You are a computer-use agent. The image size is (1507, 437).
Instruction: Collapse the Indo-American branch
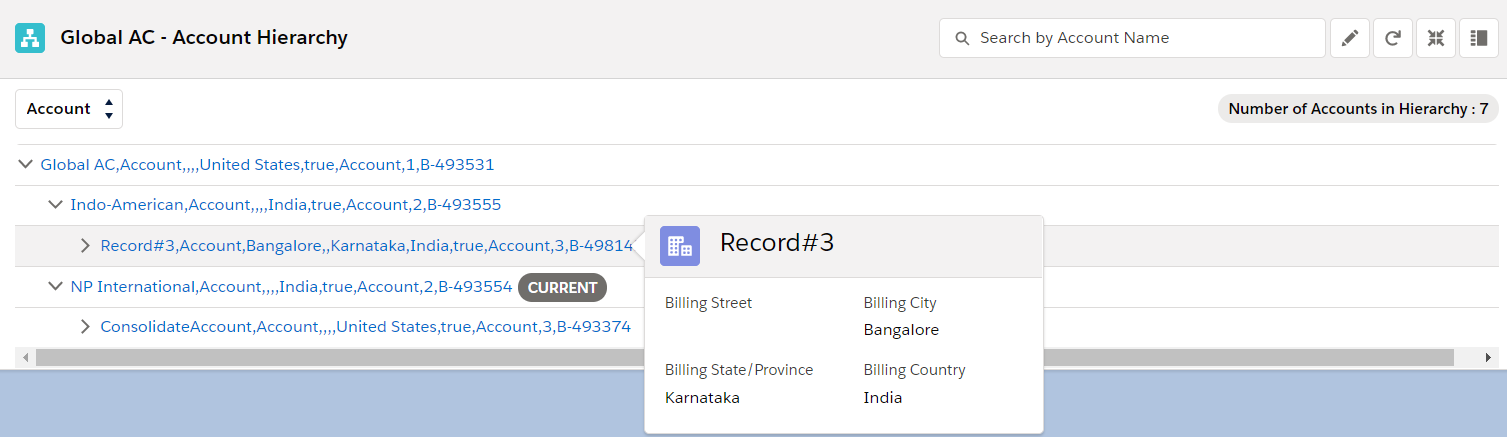click(x=56, y=205)
